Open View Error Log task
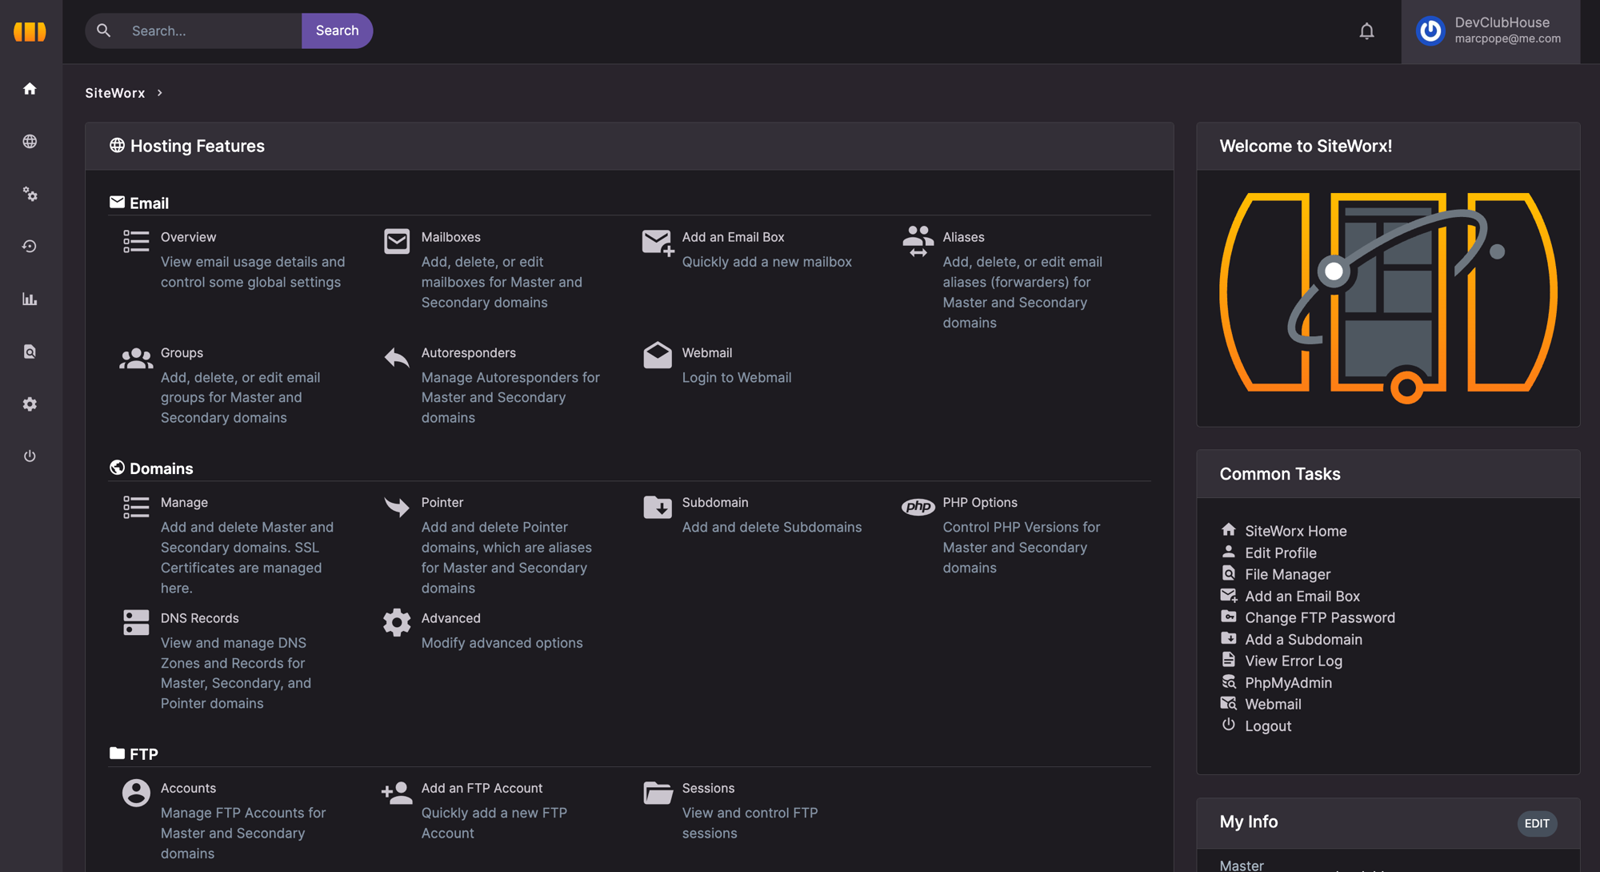 coord(1294,662)
